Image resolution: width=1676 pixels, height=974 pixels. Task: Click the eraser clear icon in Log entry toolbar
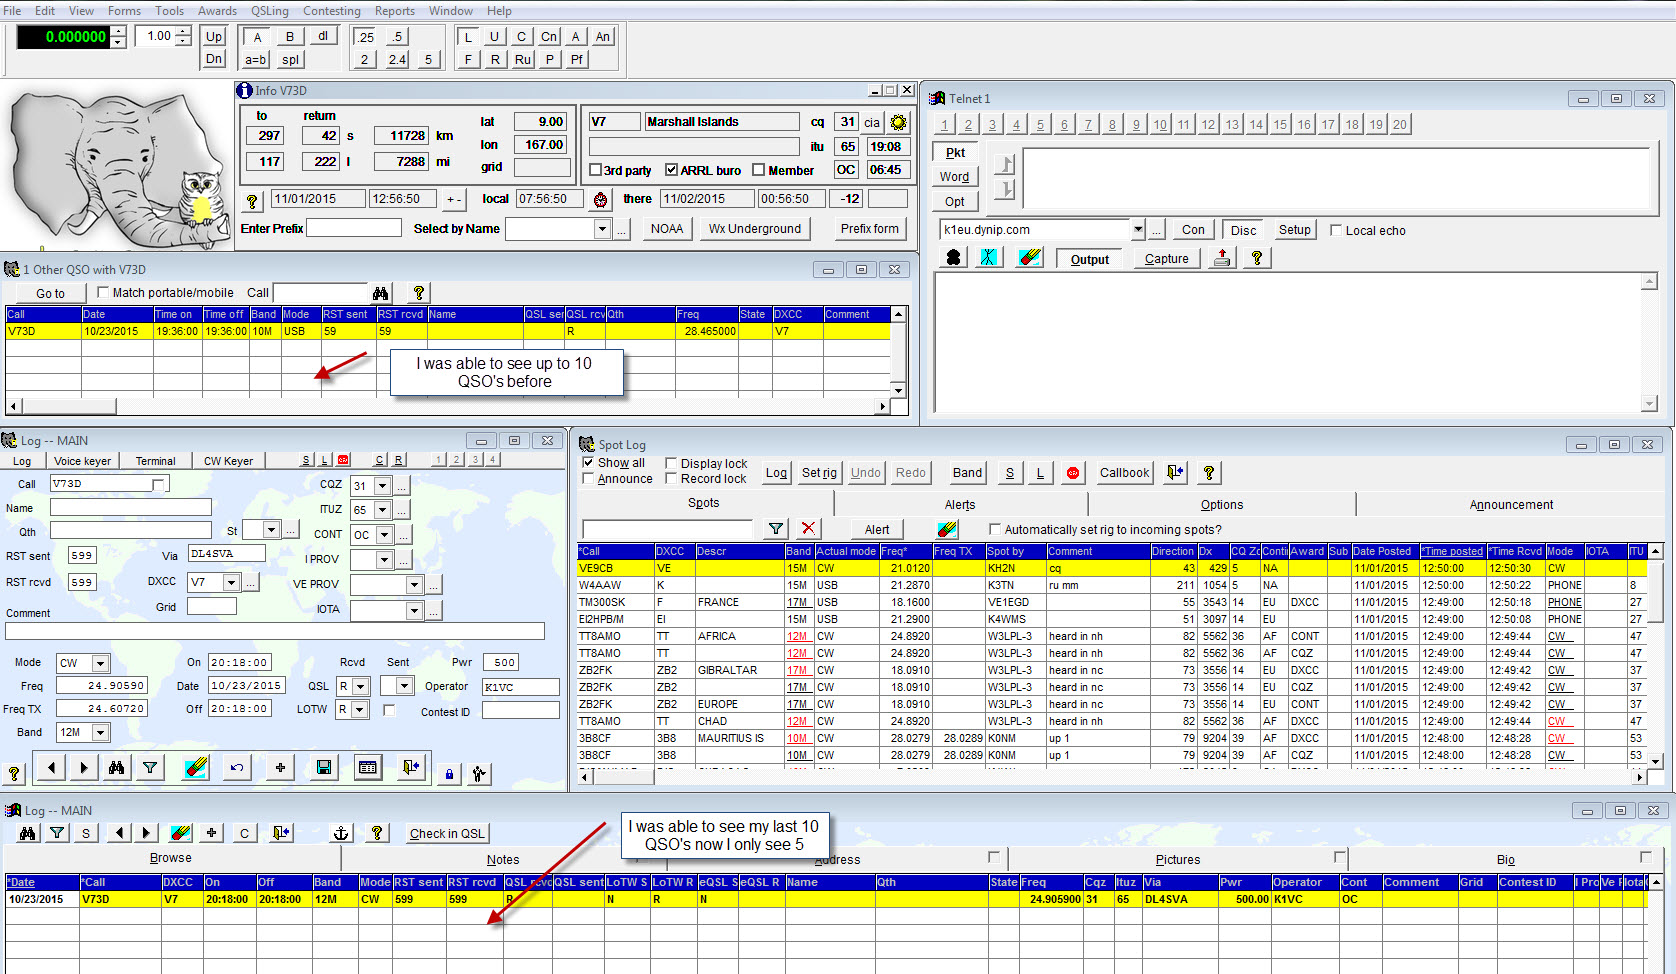[196, 767]
